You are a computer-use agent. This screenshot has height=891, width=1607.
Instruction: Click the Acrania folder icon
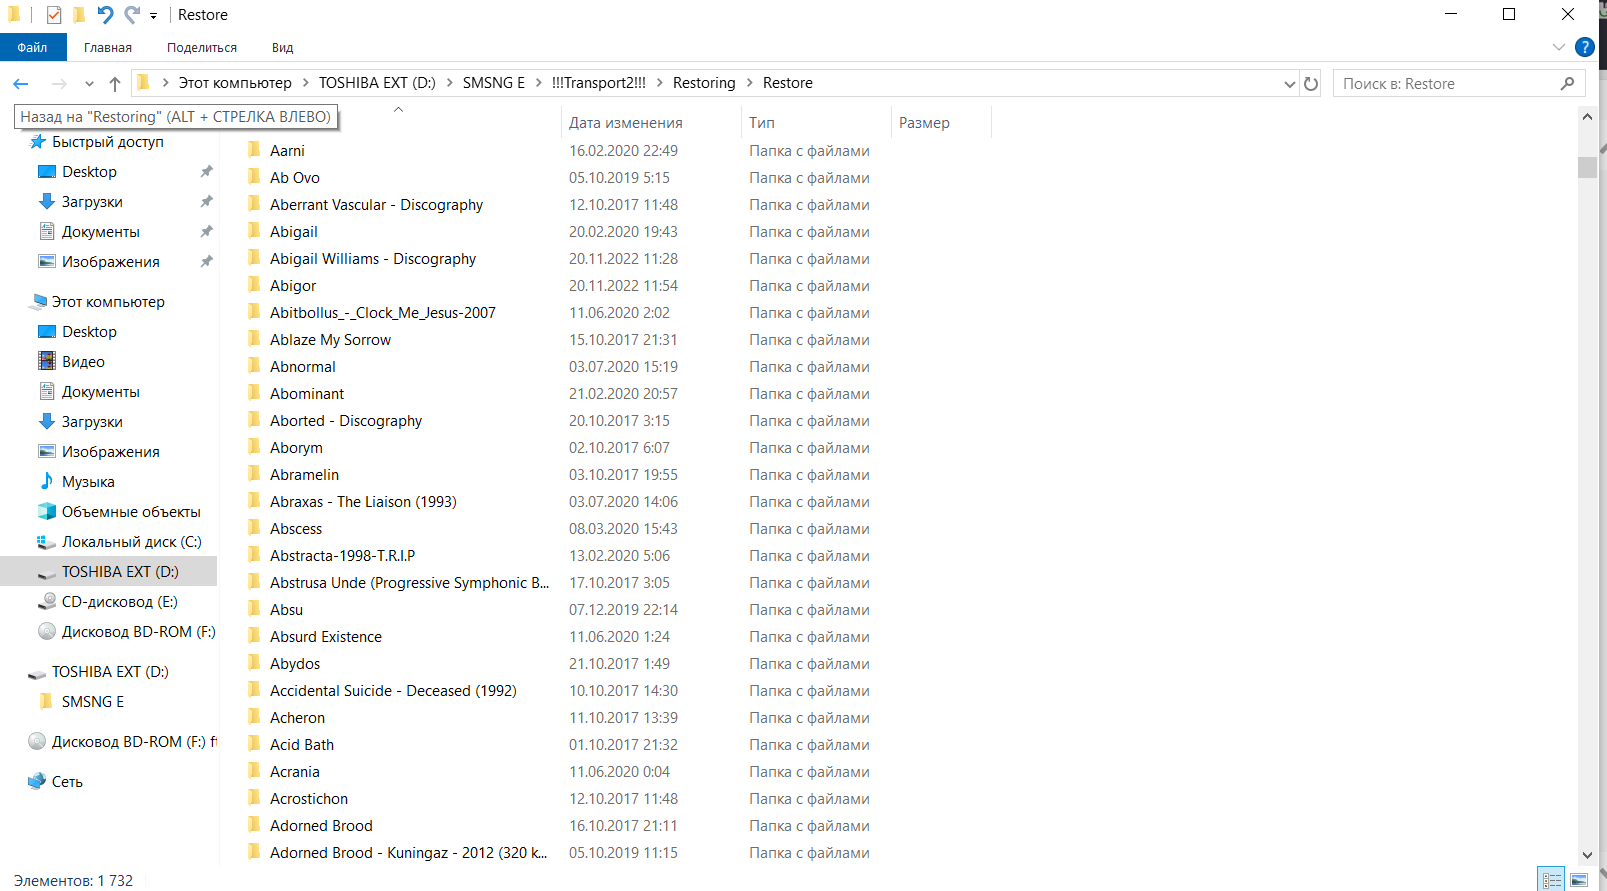coord(254,771)
